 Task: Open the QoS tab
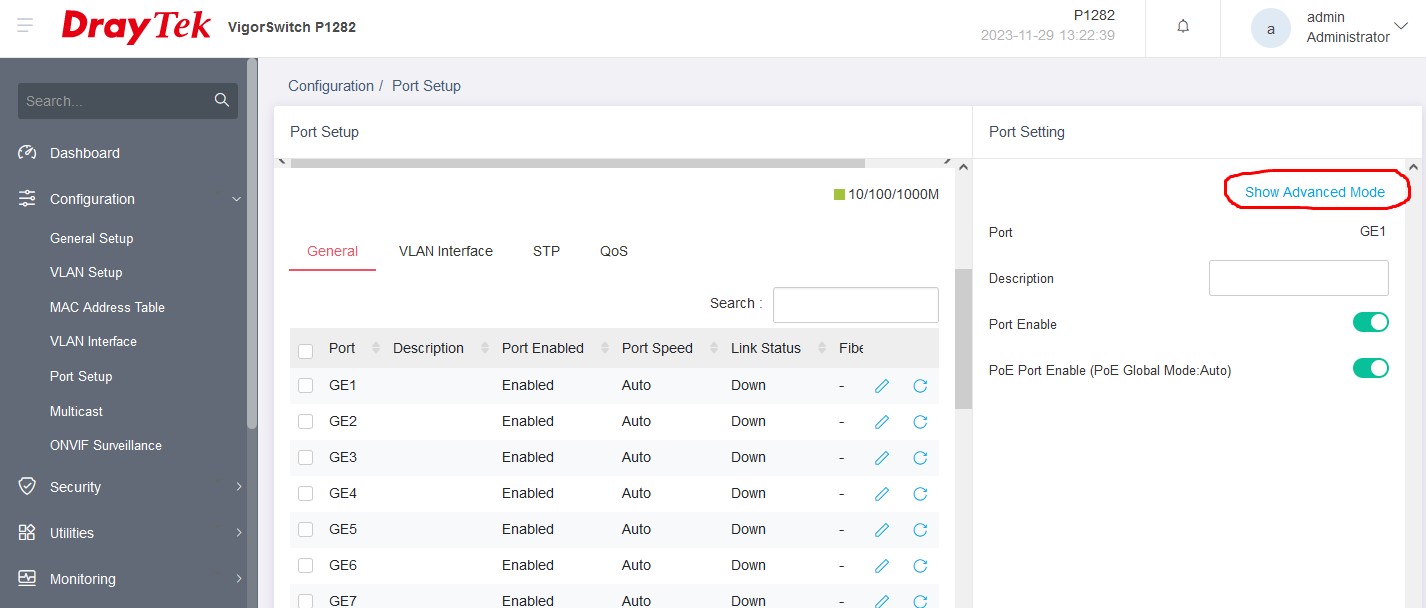point(614,251)
